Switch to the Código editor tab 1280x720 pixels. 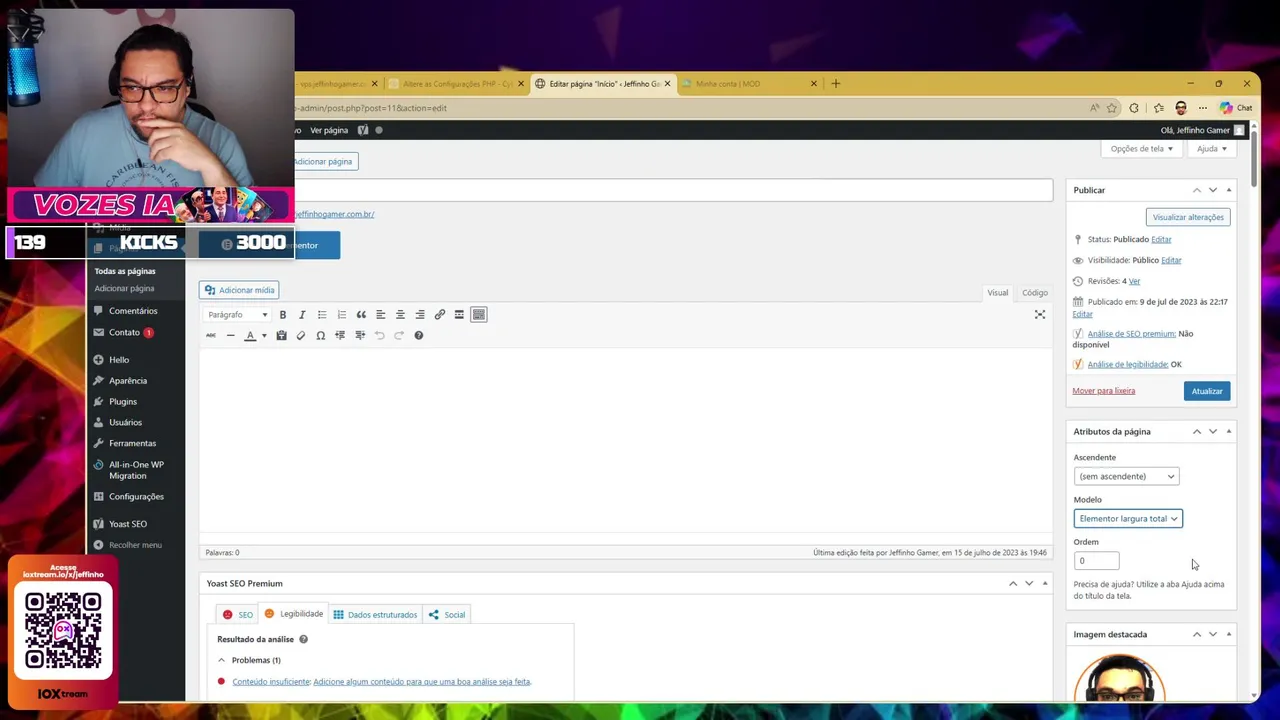[x=1035, y=292]
